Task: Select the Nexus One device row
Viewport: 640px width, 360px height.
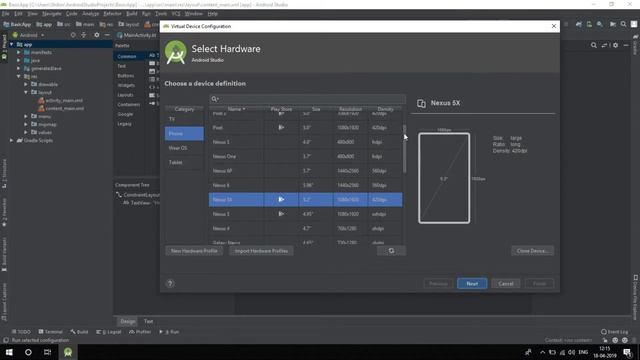Action: [305, 156]
